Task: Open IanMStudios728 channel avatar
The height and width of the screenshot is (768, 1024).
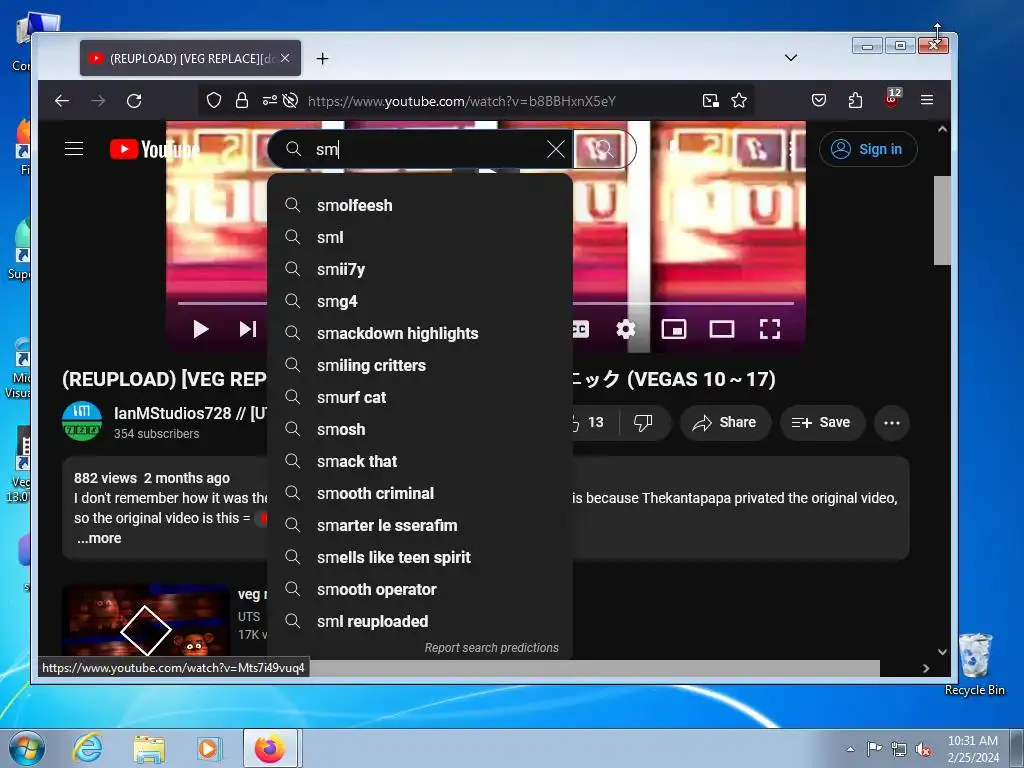Action: [x=82, y=421]
